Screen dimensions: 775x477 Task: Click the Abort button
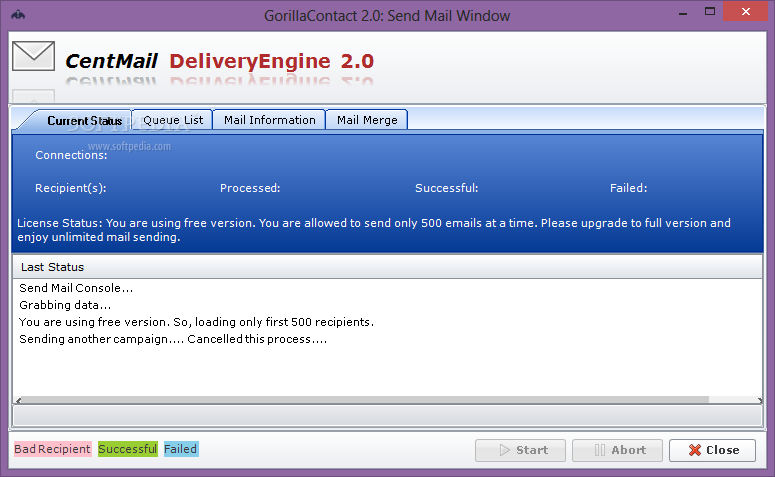click(x=617, y=450)
